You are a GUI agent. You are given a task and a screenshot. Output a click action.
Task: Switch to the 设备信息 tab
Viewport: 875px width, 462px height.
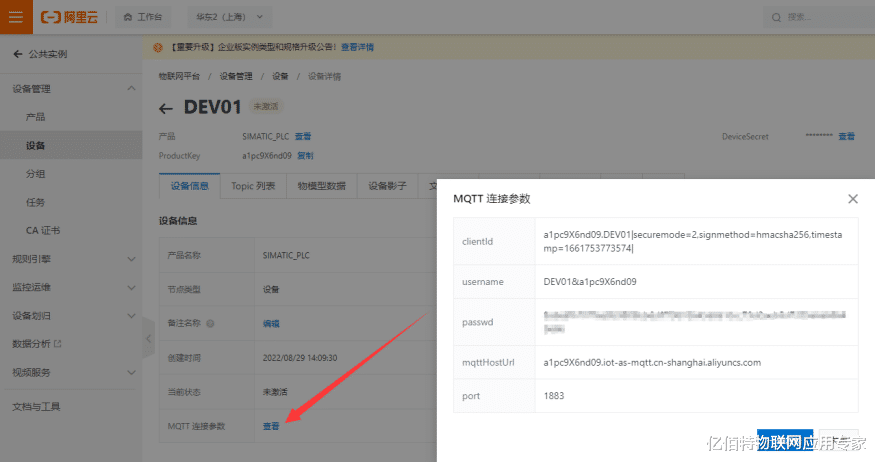[190, 186]
